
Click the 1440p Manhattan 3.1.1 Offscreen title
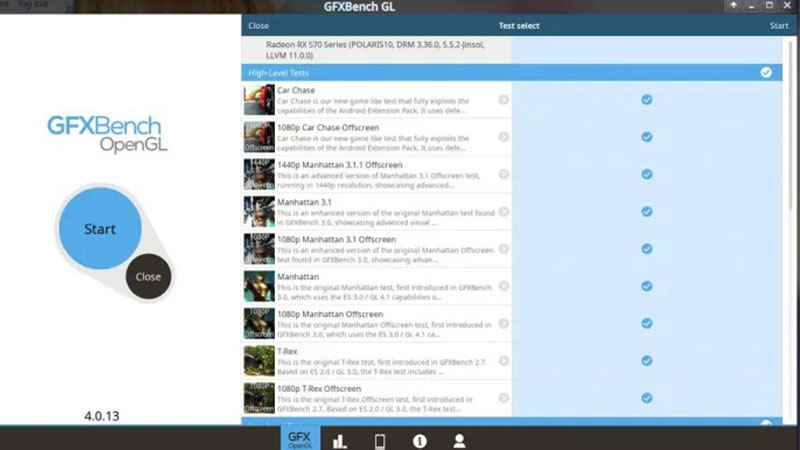(x=340, y=165)
